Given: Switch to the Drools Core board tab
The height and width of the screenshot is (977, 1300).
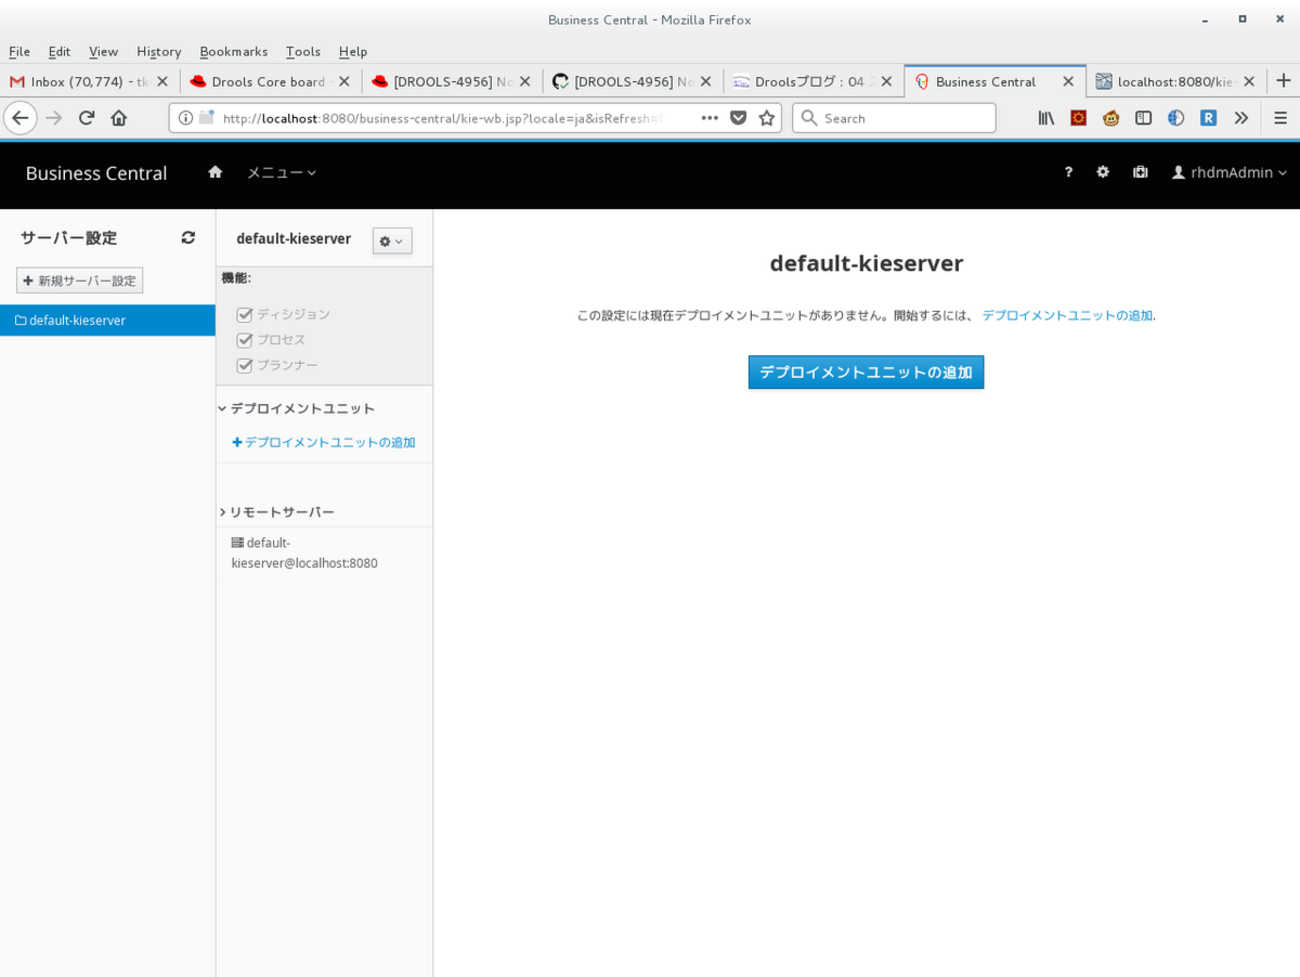Looking at the screenshot, I should [x=267, y=82].
